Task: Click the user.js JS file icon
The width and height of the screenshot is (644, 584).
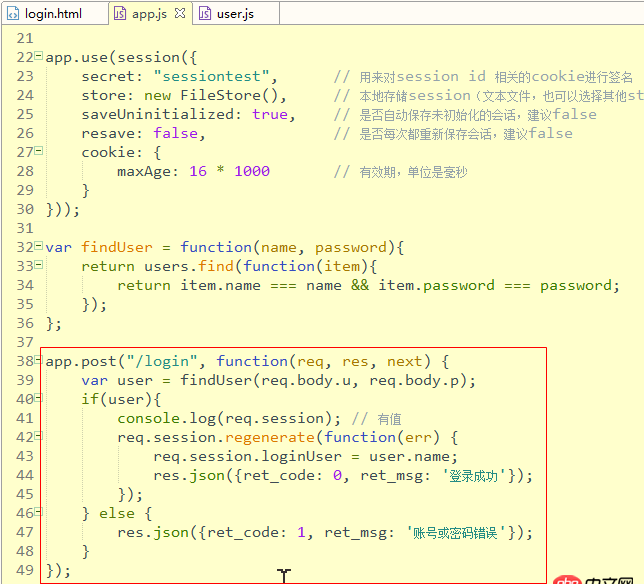Action: 205,14
